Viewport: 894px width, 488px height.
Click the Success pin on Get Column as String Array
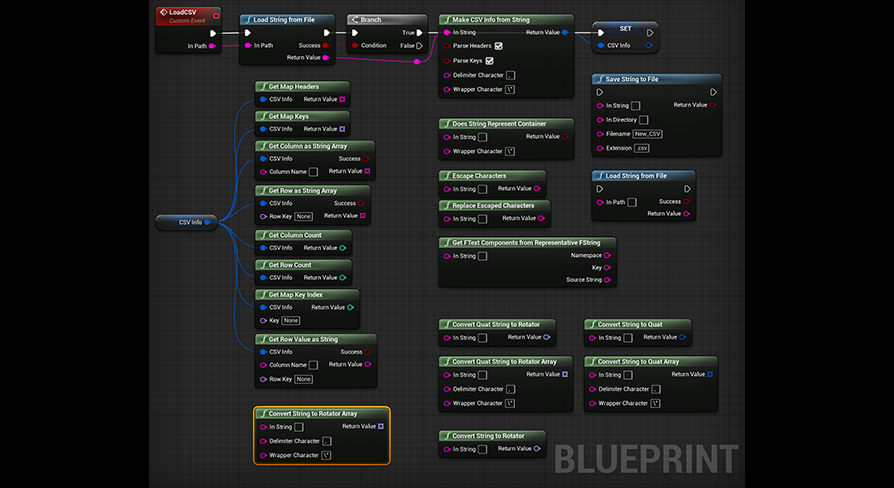(x=367, y=158)
